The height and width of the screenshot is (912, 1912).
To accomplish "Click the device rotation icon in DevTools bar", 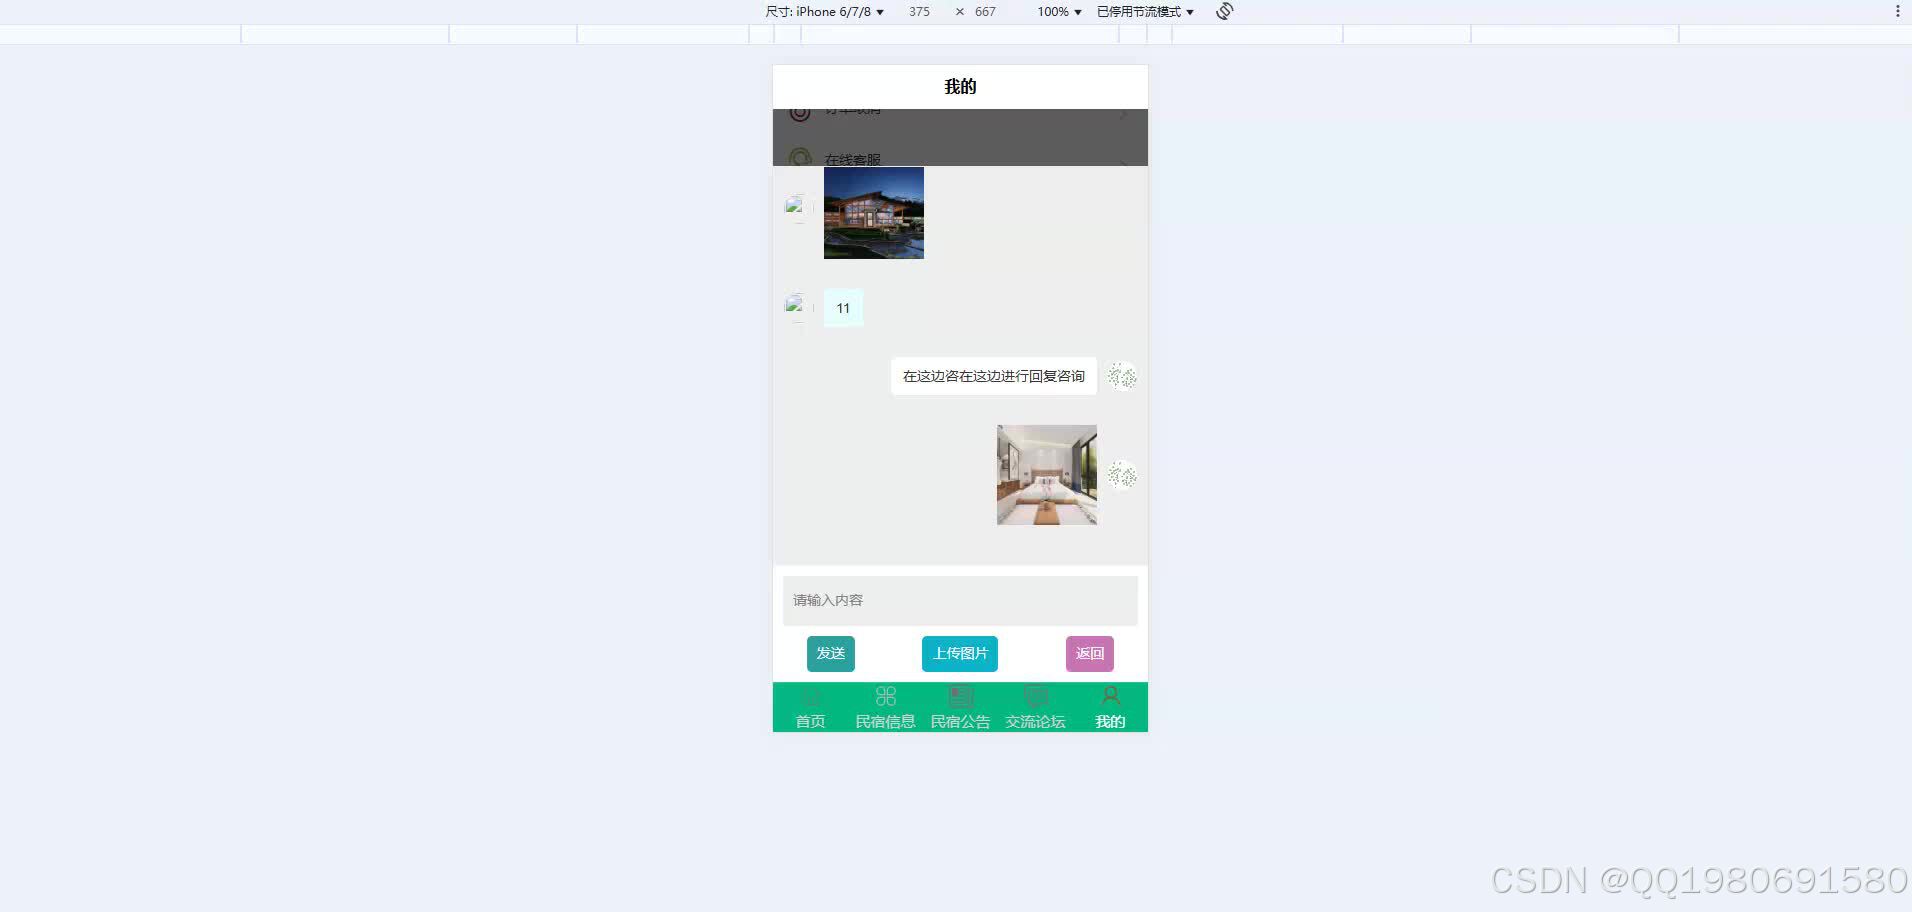I will (x=1222, y=11).
